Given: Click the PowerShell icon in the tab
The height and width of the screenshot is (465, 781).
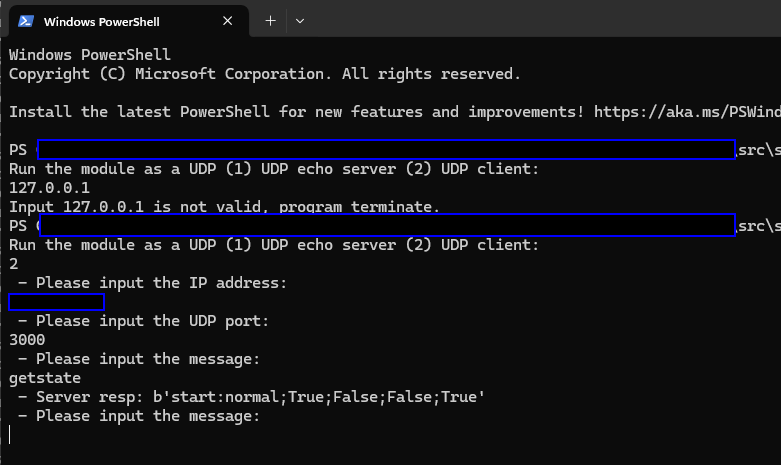Looking at the screenshot, I should pyautogui.click(x=26, y=21).
